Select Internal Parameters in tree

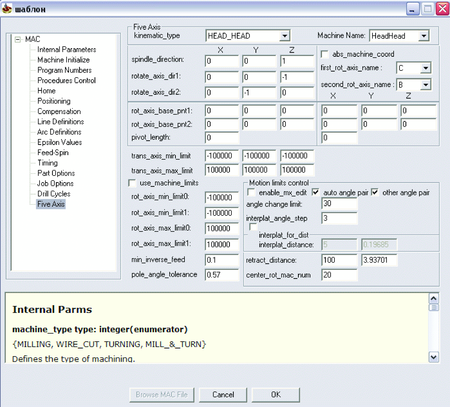pyautogui.click(x=67, y=50)
